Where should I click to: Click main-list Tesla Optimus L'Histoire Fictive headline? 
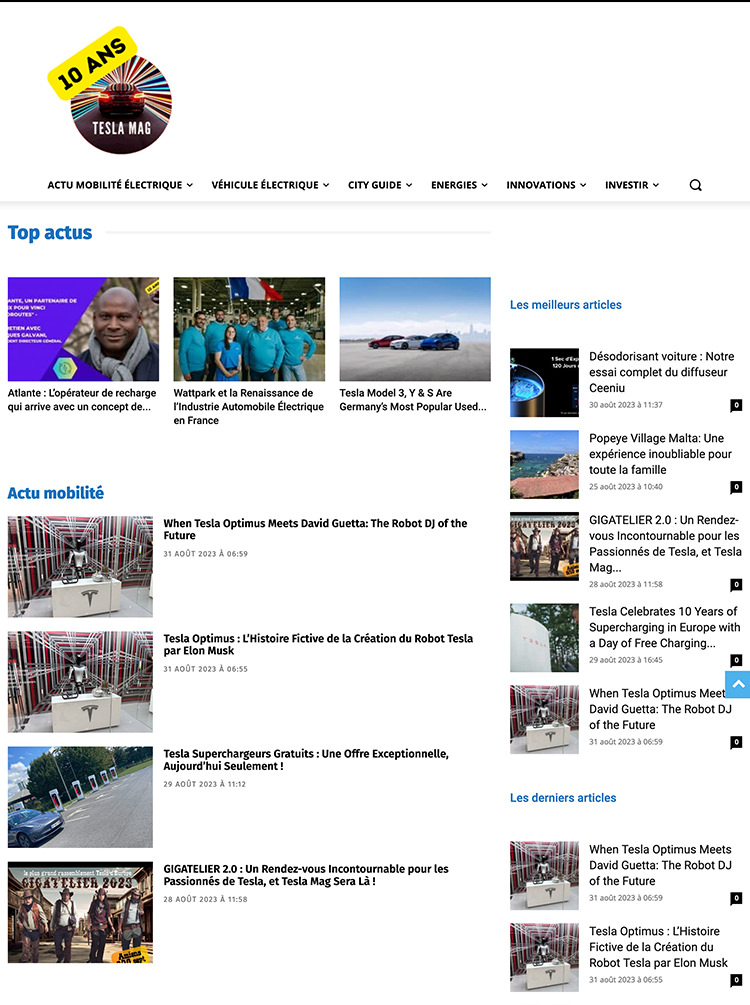(x=318, y=644)
